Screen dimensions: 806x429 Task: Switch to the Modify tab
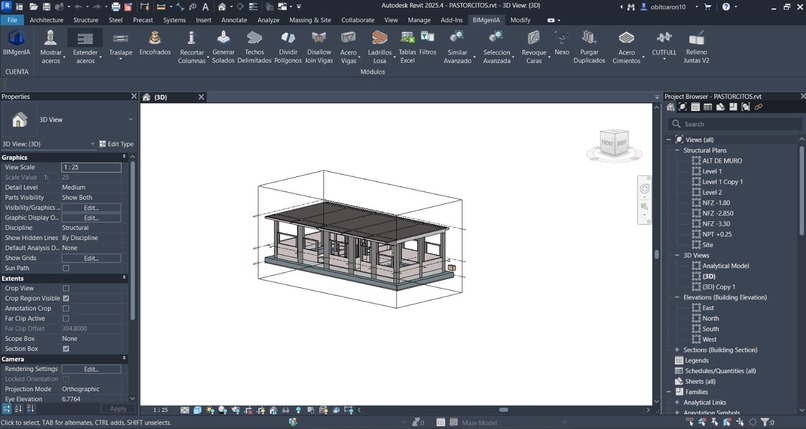(520, 20)
